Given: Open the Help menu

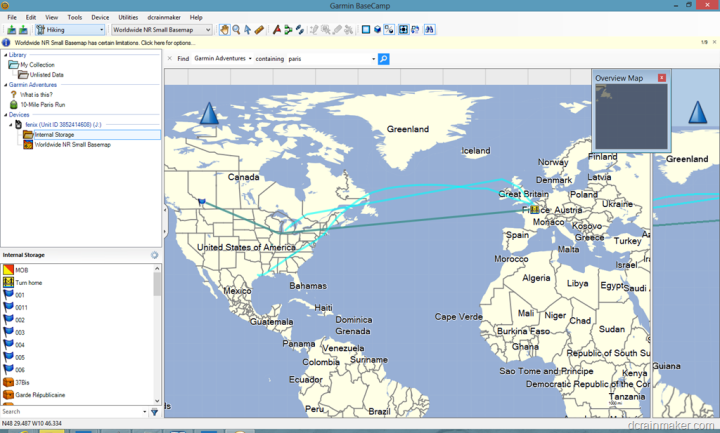Looking at the screenshot, I should pos(196,17).
